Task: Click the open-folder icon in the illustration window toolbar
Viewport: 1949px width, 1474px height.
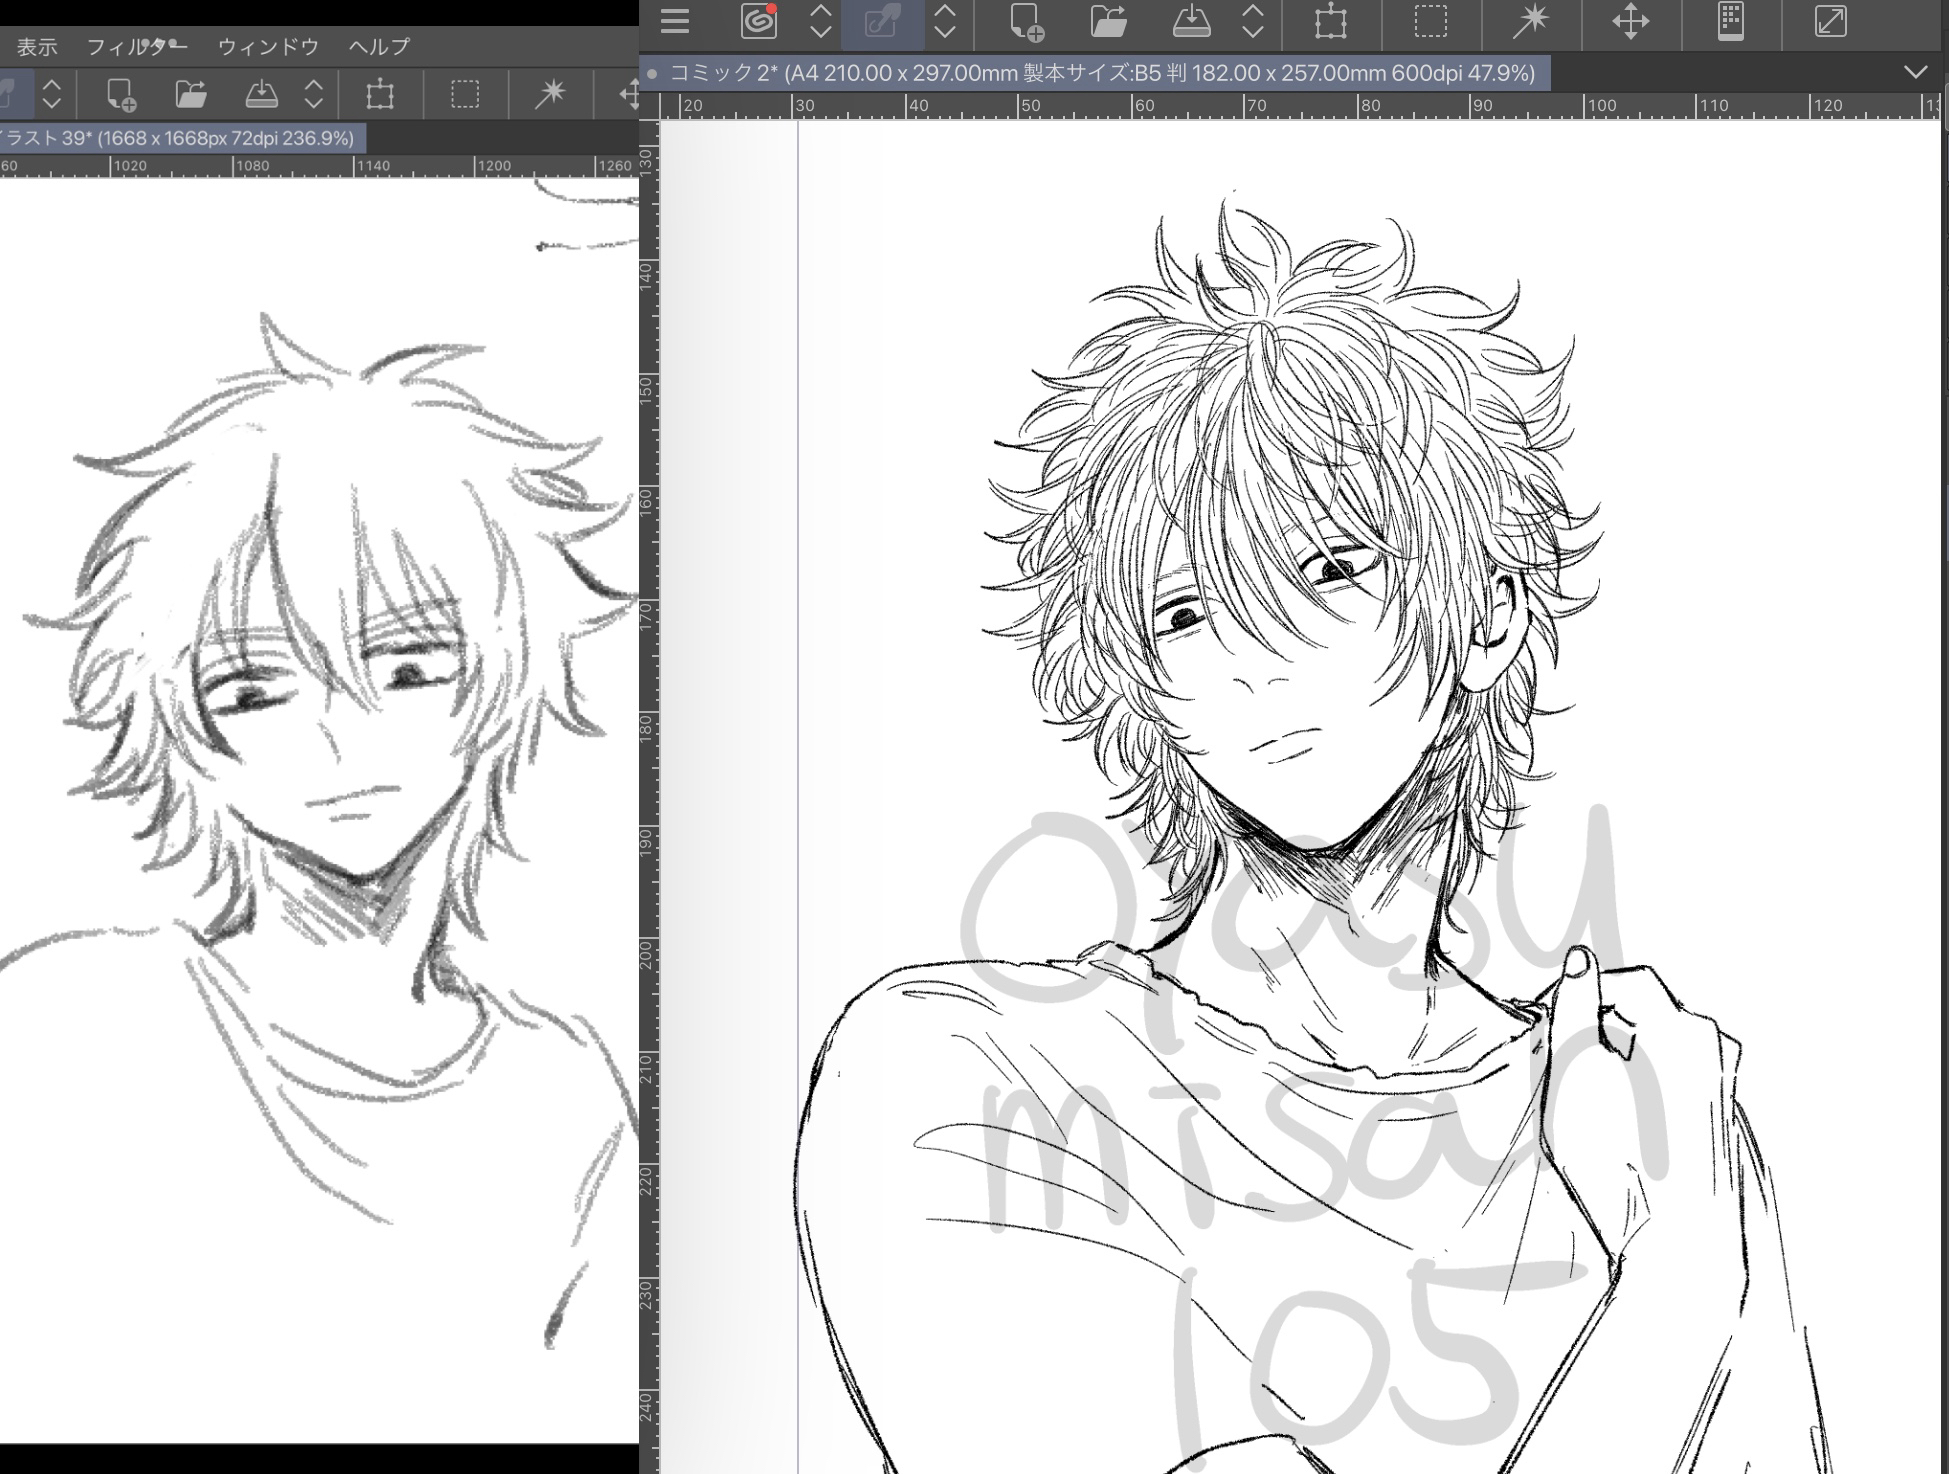Action: [x=190, y=95]
